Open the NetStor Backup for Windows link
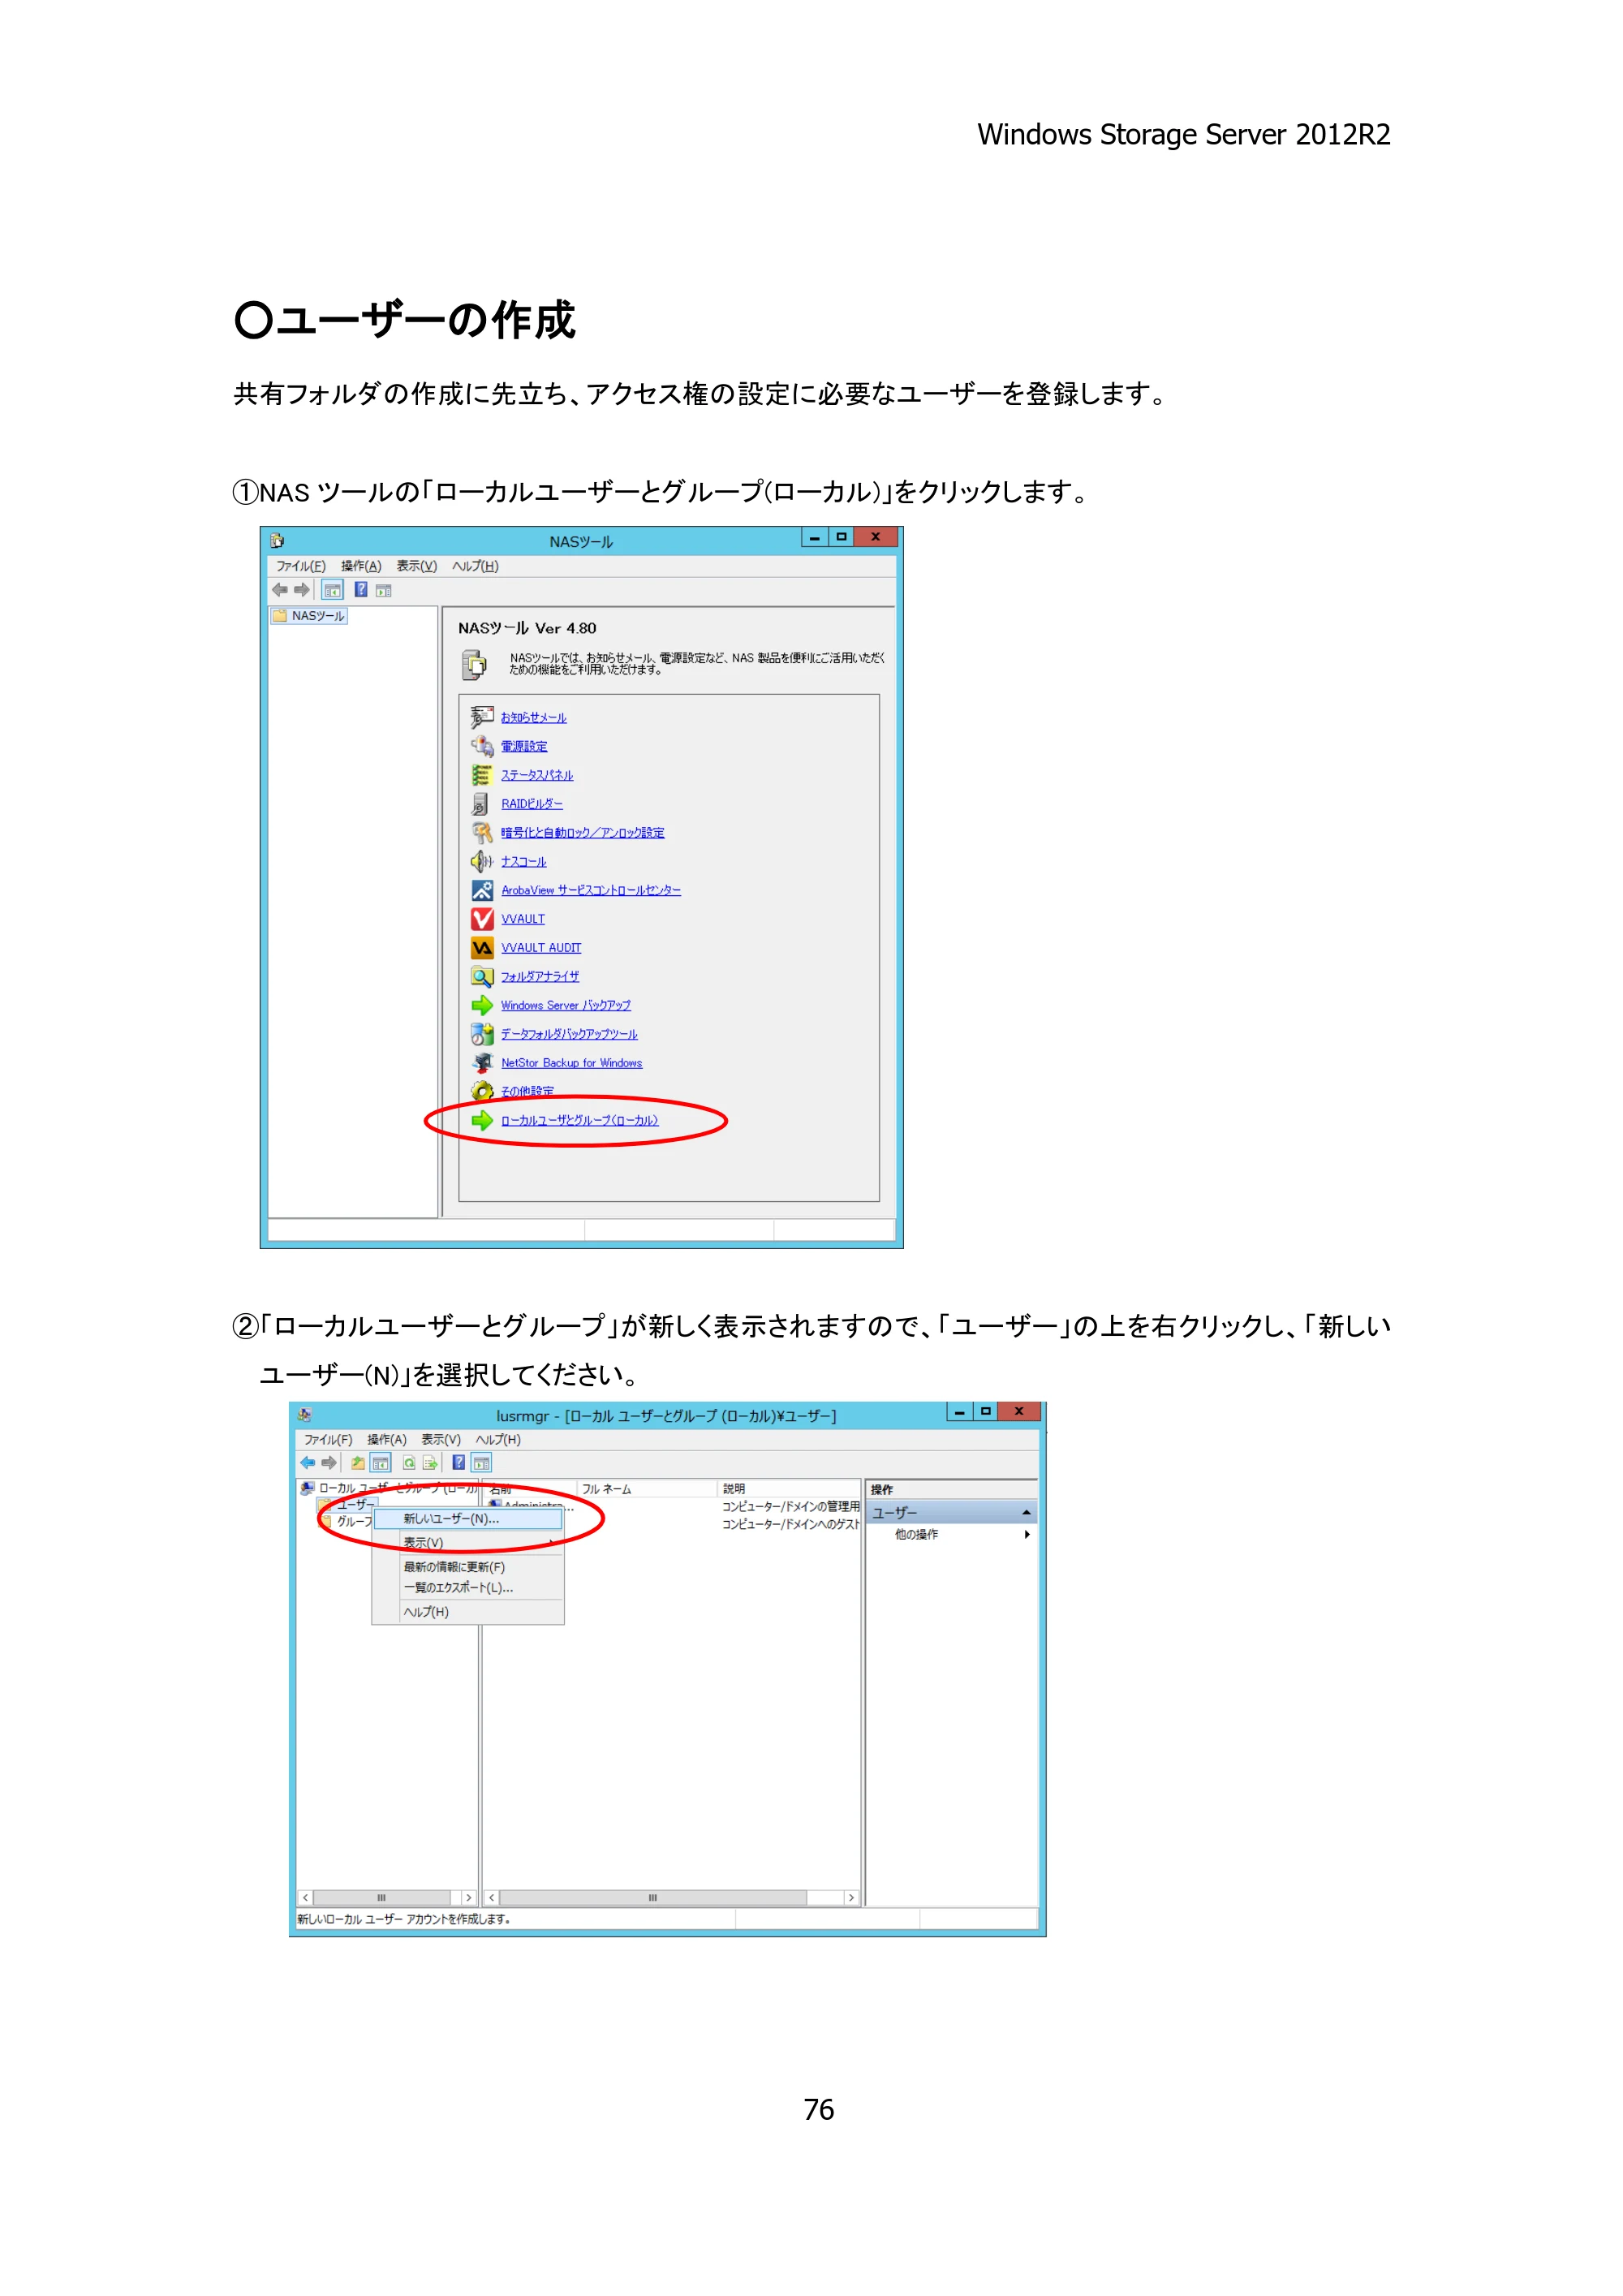This screenshot has width=1623, height=2296. coord(572,1063)
